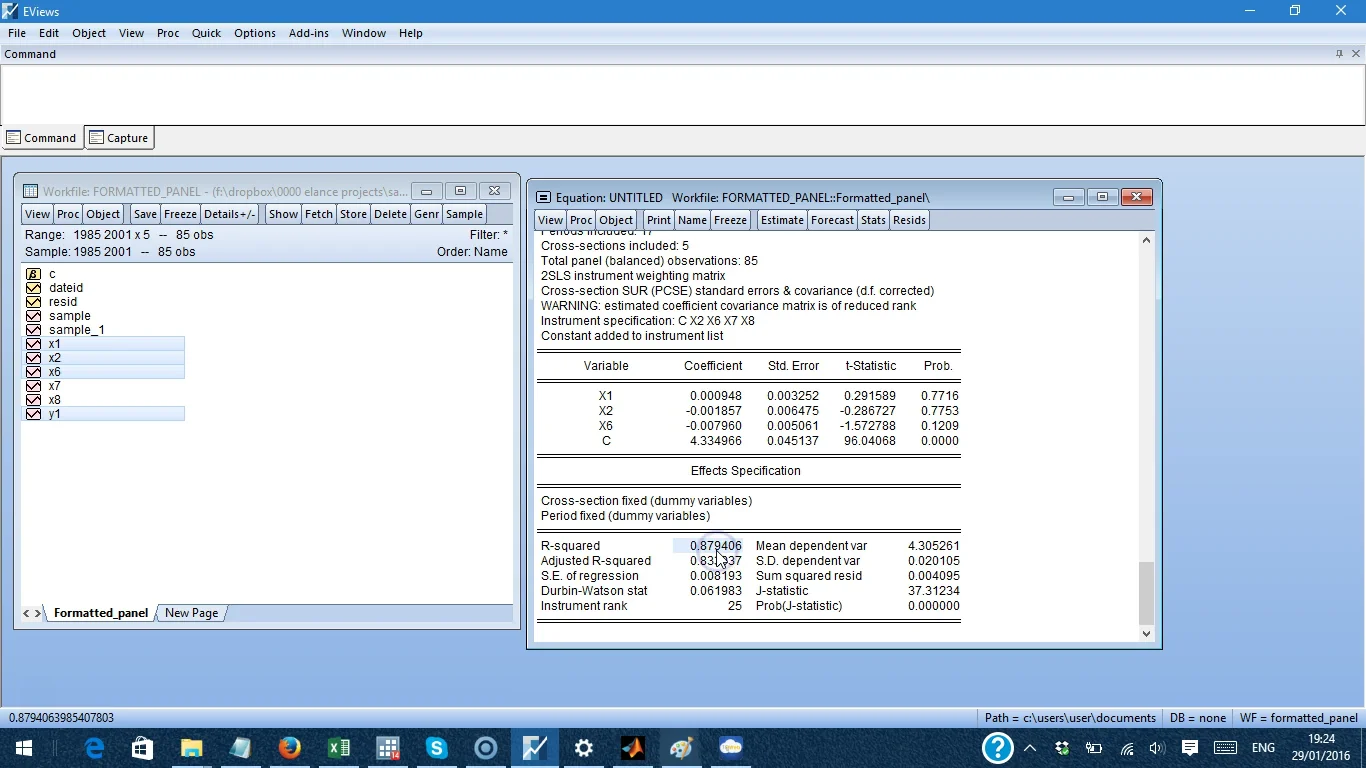Open the equation window Object dropdown
This screenshot has height=768, width=1366.
click(x=616, y=220)
